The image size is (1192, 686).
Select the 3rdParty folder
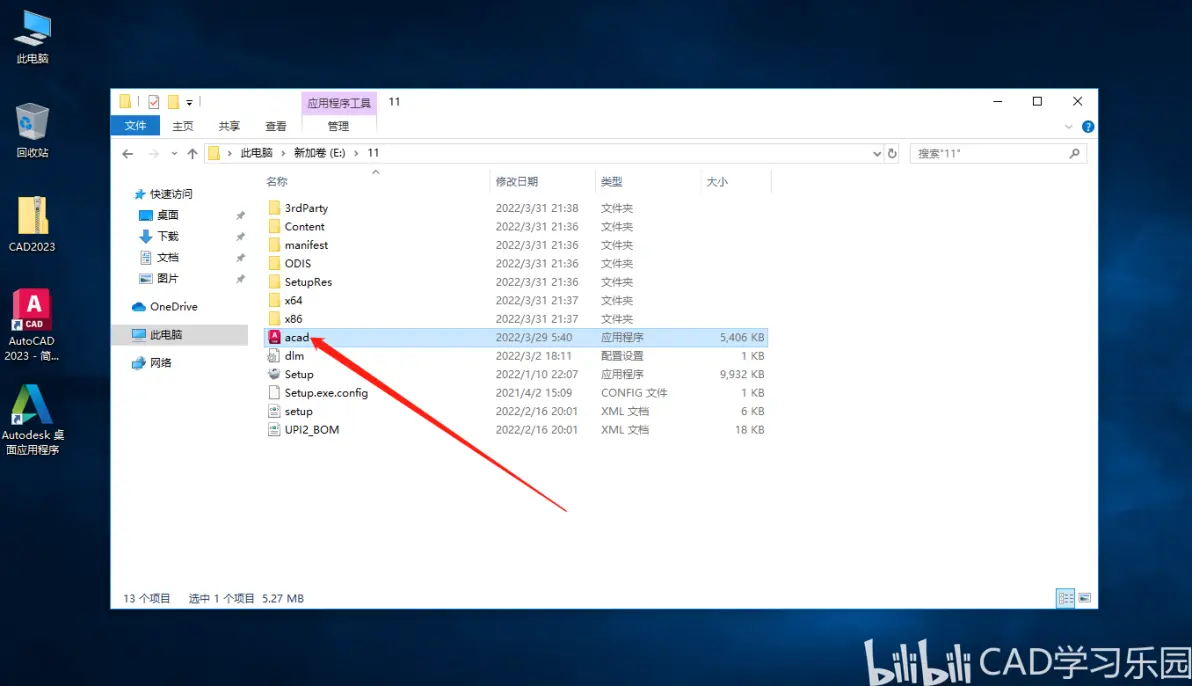coord(306,208)
